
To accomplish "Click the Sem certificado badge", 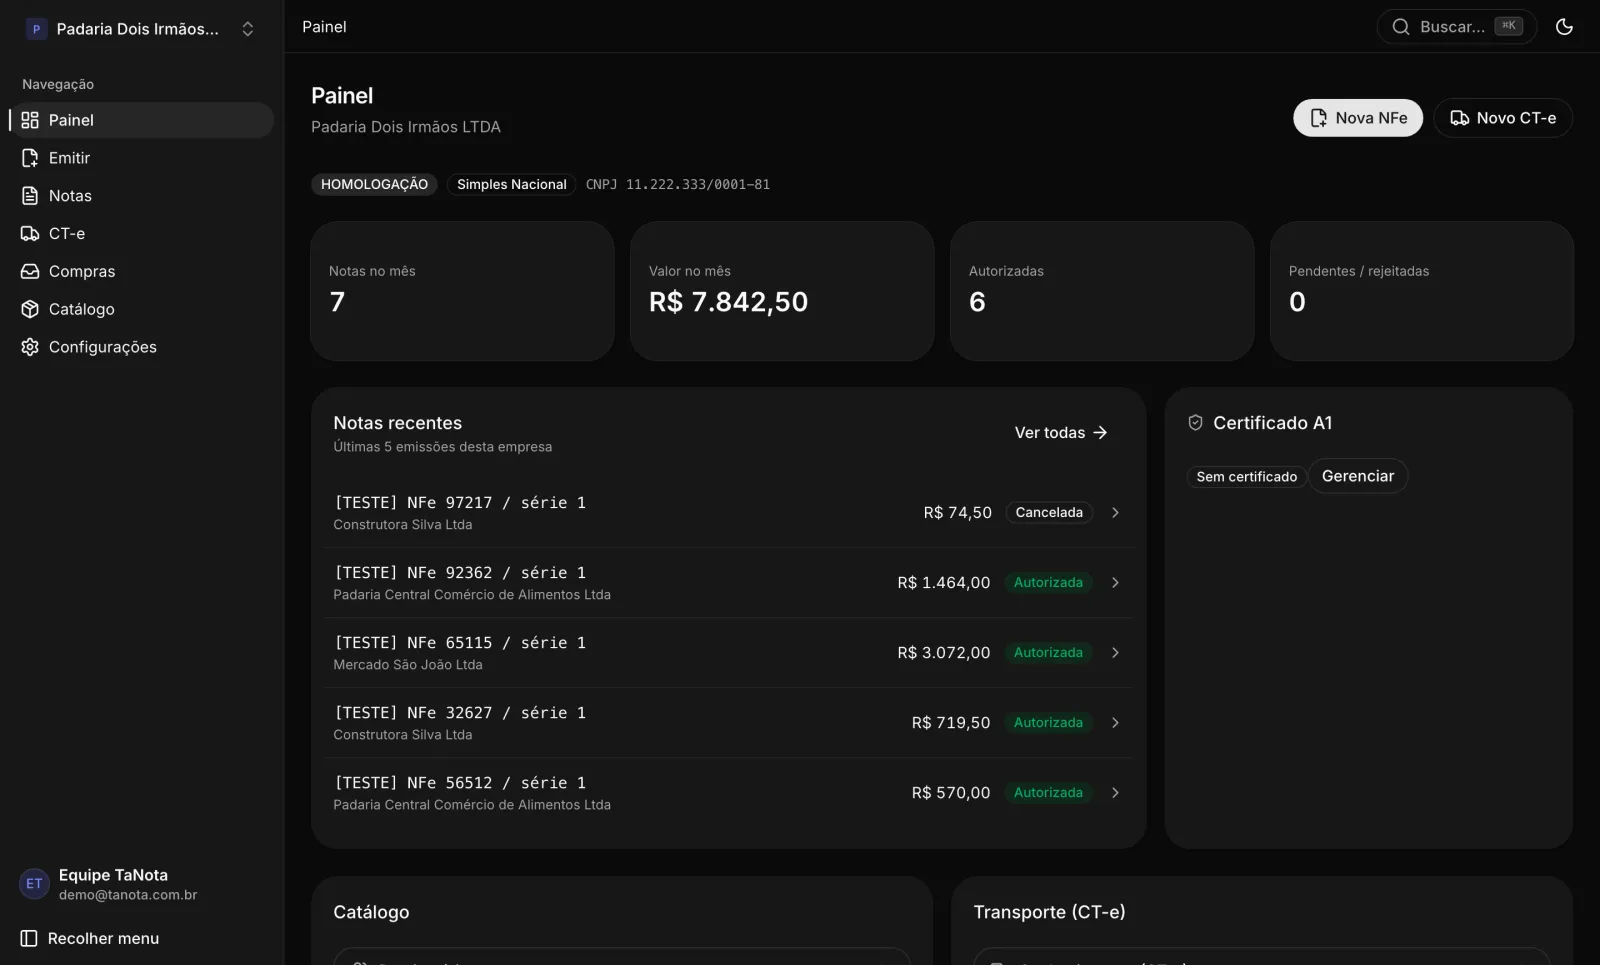I will pyautogui.click(x=1247, y=477).
